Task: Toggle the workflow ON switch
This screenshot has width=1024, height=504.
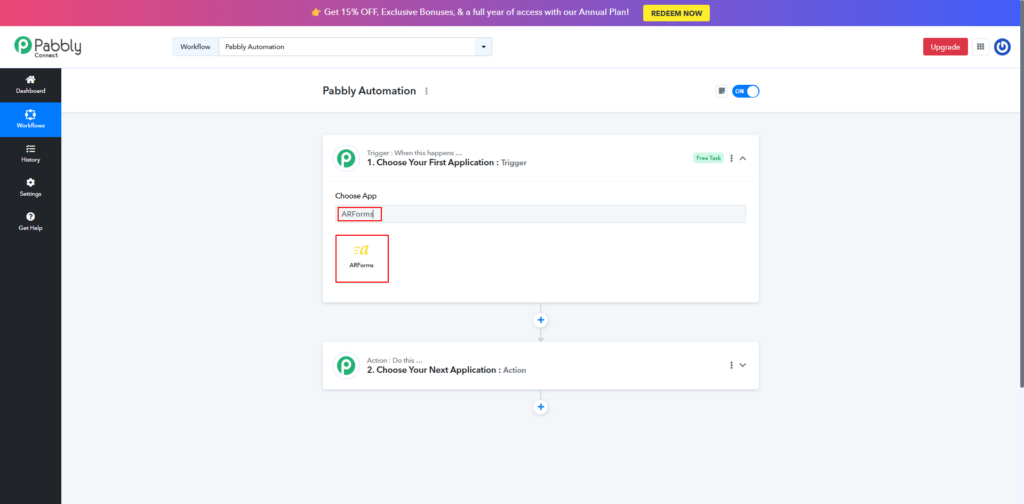Action: click(x=745, y=91)
